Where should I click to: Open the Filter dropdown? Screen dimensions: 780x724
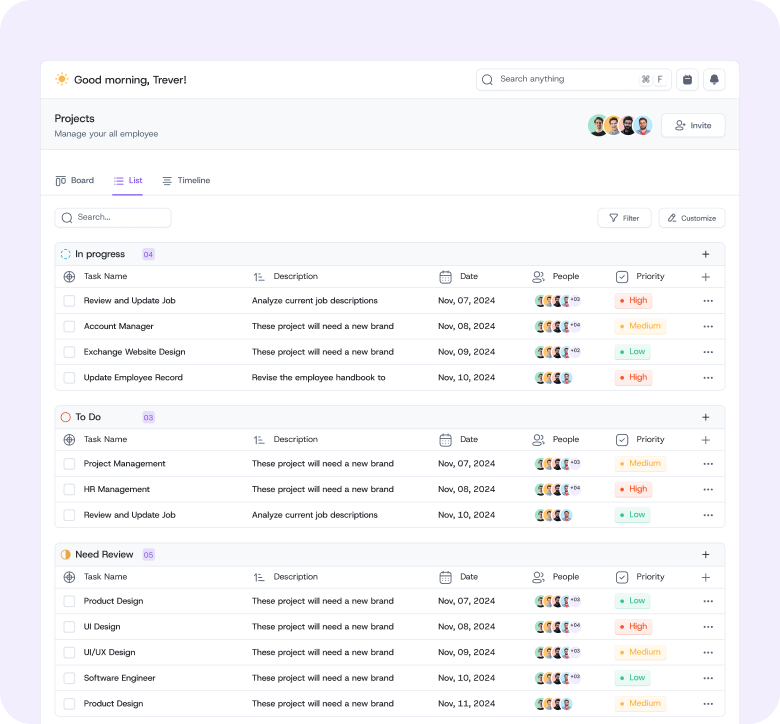624,218
